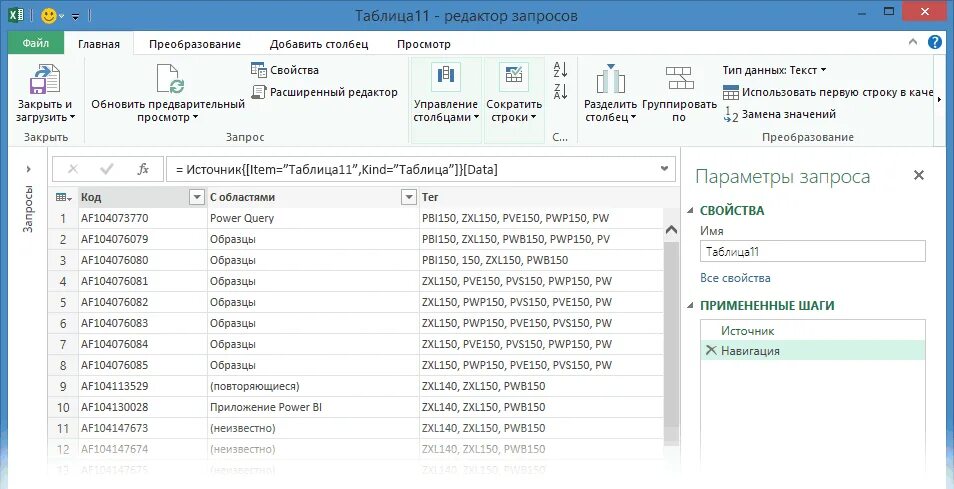Select the Навигация step
The height and width of the screenshot is (489, 954).
[x=813, y=351]
